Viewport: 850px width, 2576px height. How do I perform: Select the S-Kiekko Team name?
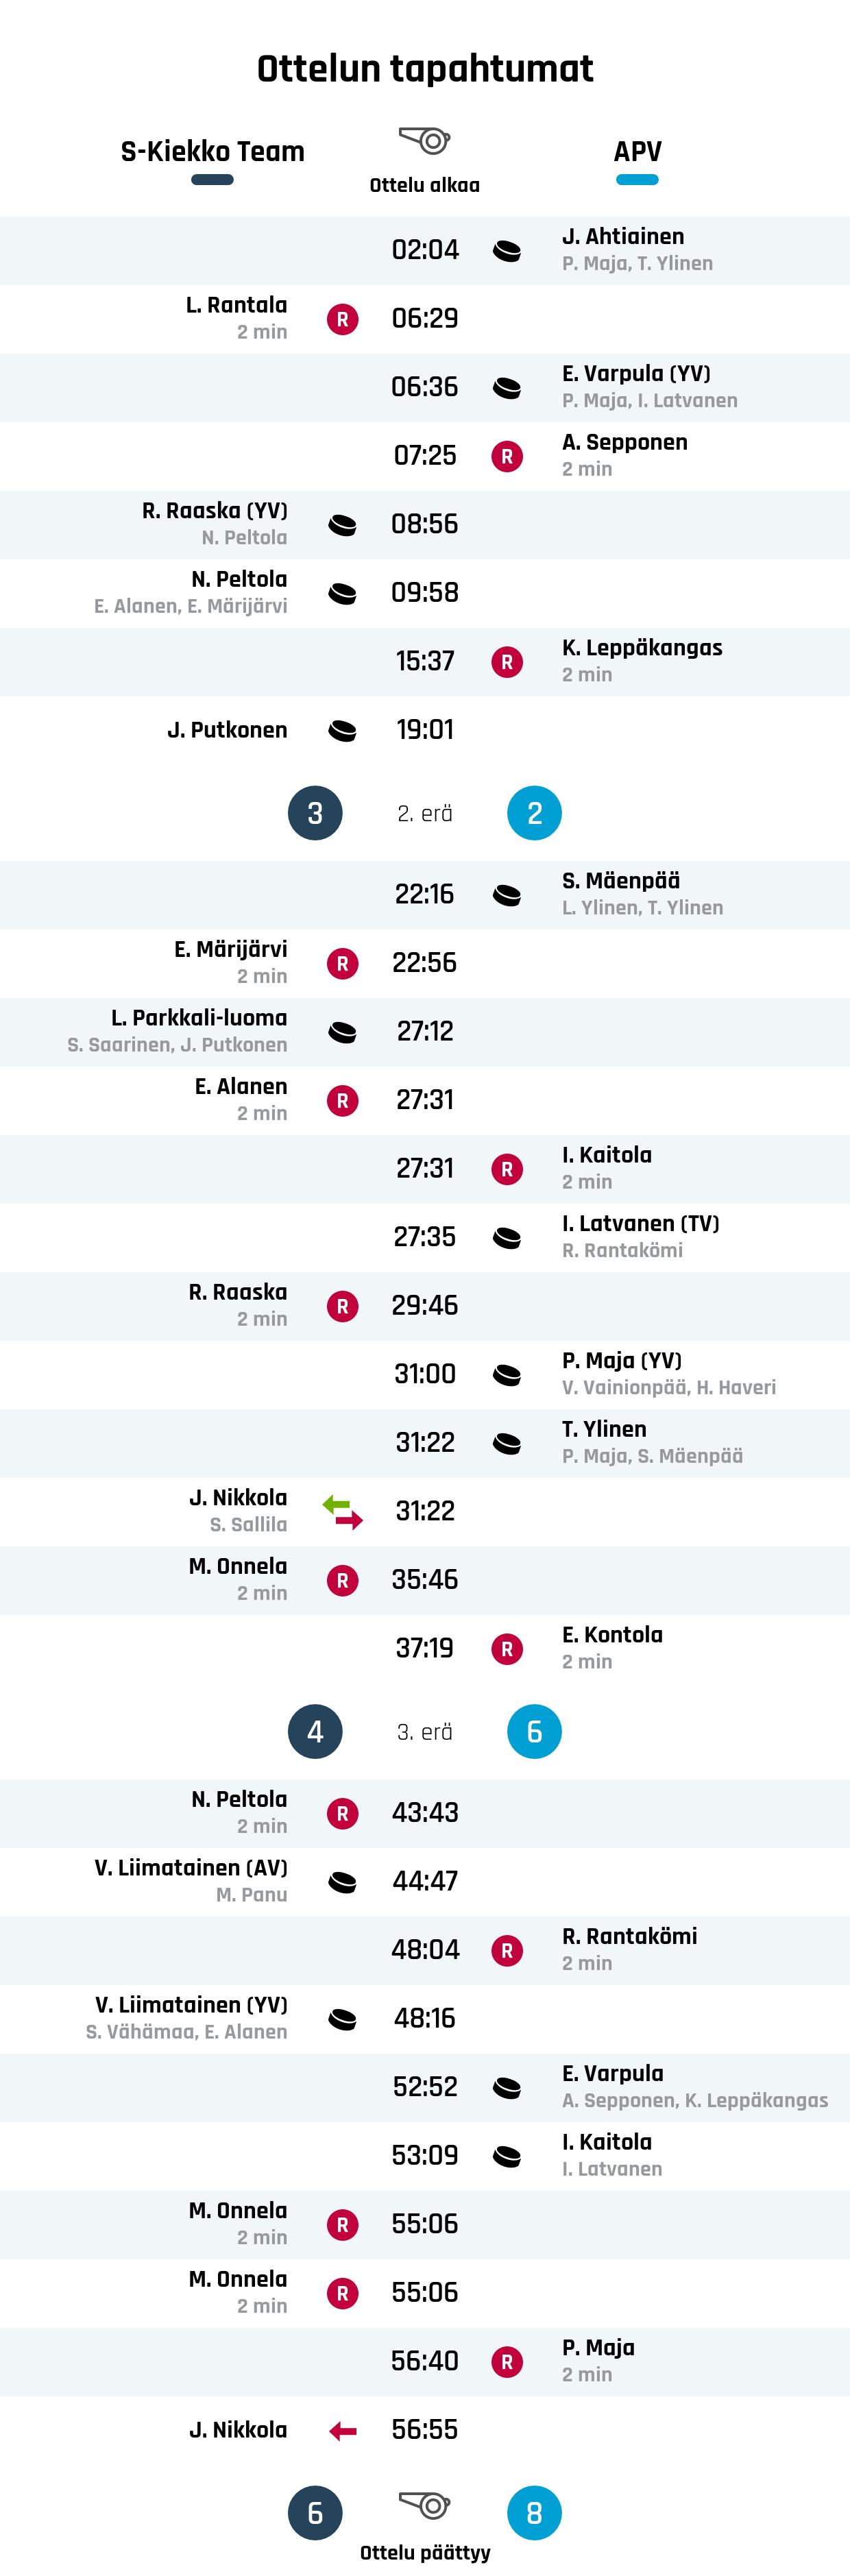[x=212, y=152]
